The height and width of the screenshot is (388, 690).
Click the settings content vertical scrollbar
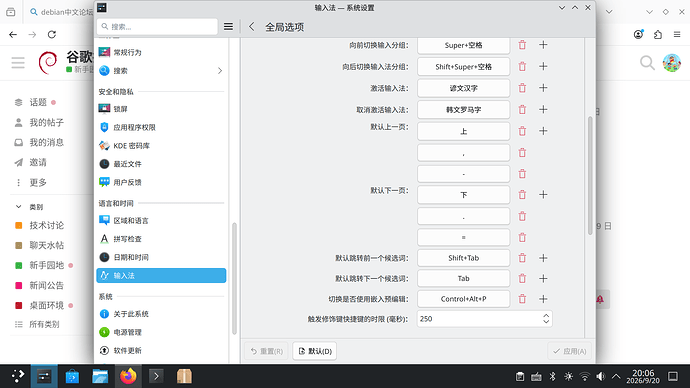click(590, 176)
